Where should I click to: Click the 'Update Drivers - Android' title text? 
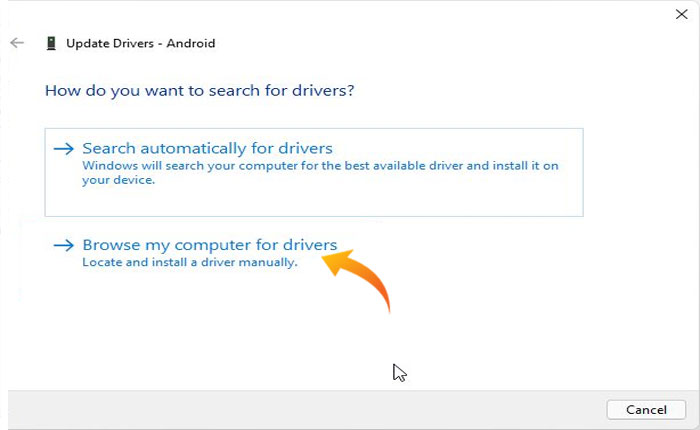[x=140, y=43]
